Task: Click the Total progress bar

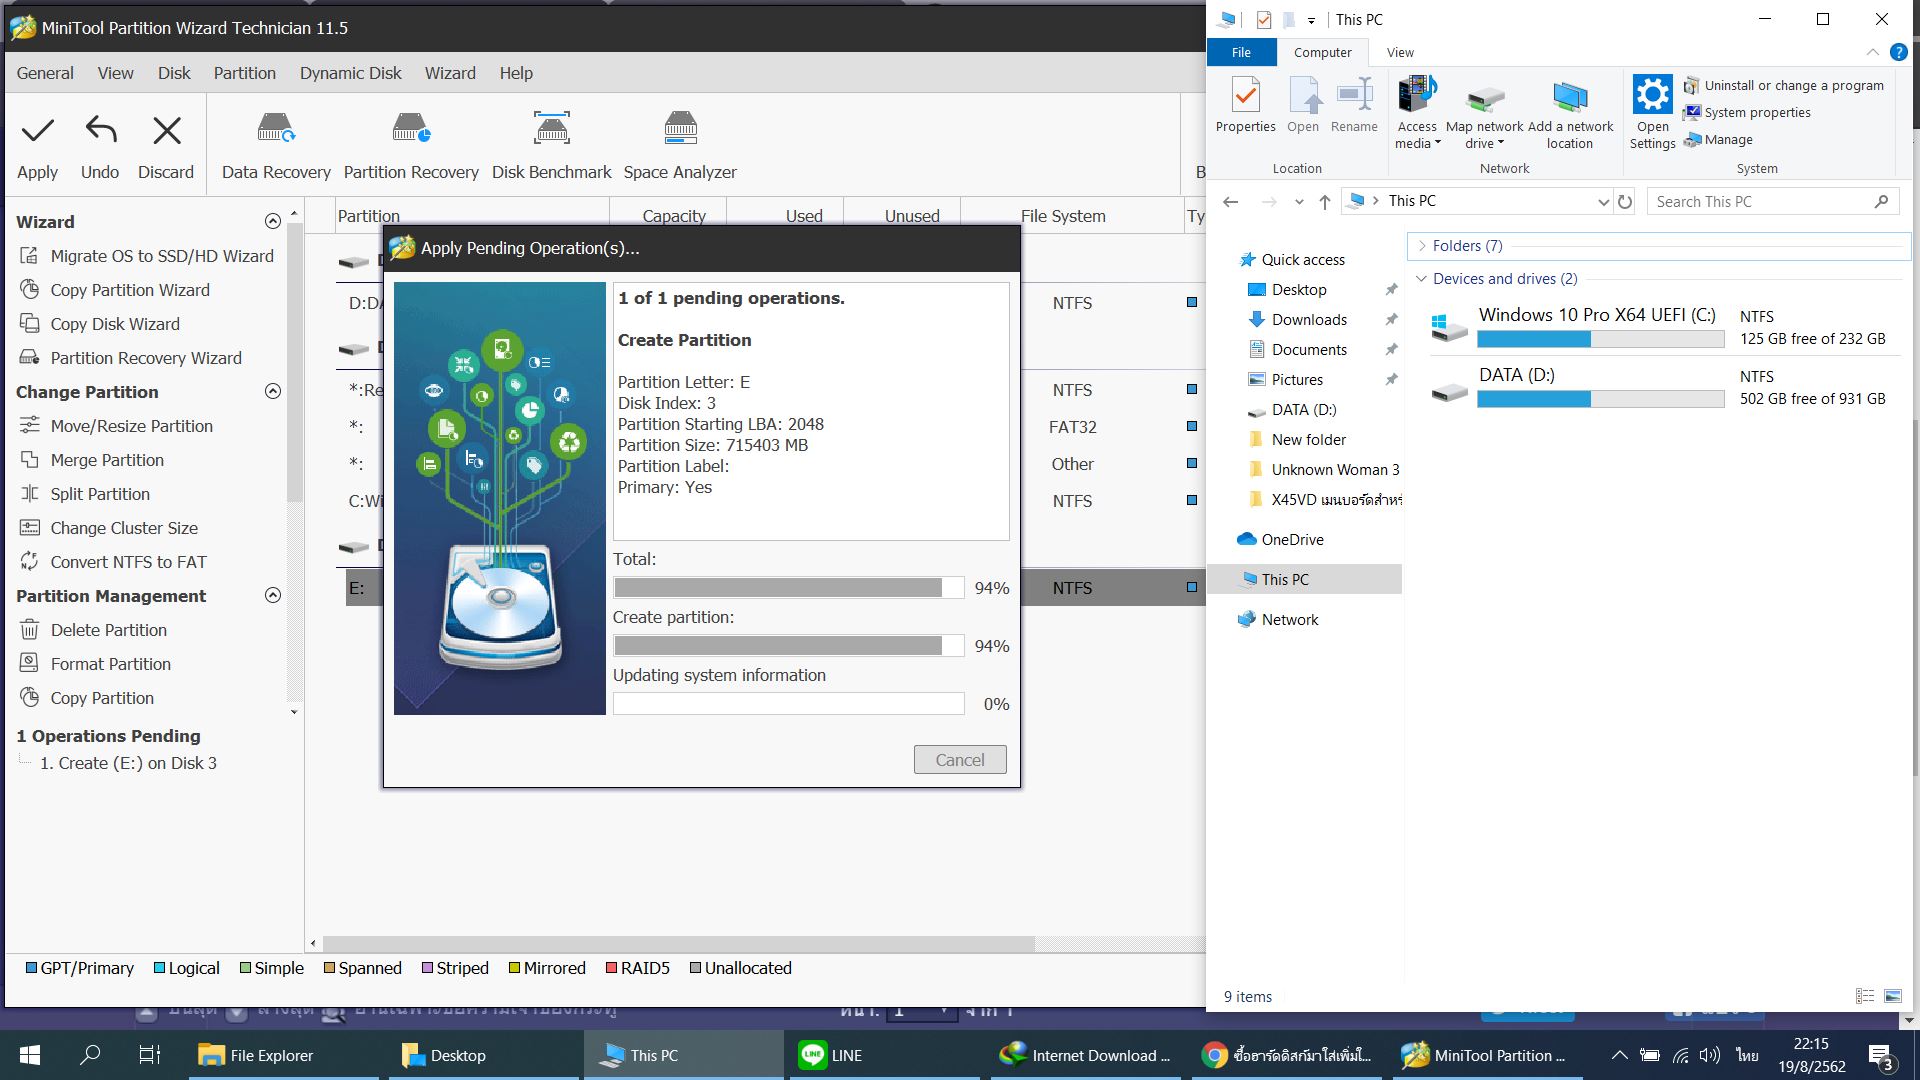Action: 788,588
